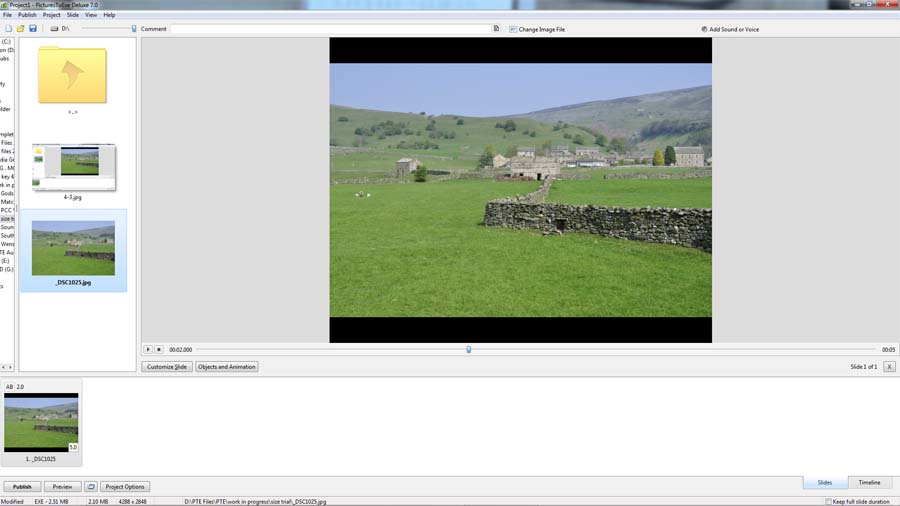
Task: Click the Customize Slide button
Action: coord(166,367)
